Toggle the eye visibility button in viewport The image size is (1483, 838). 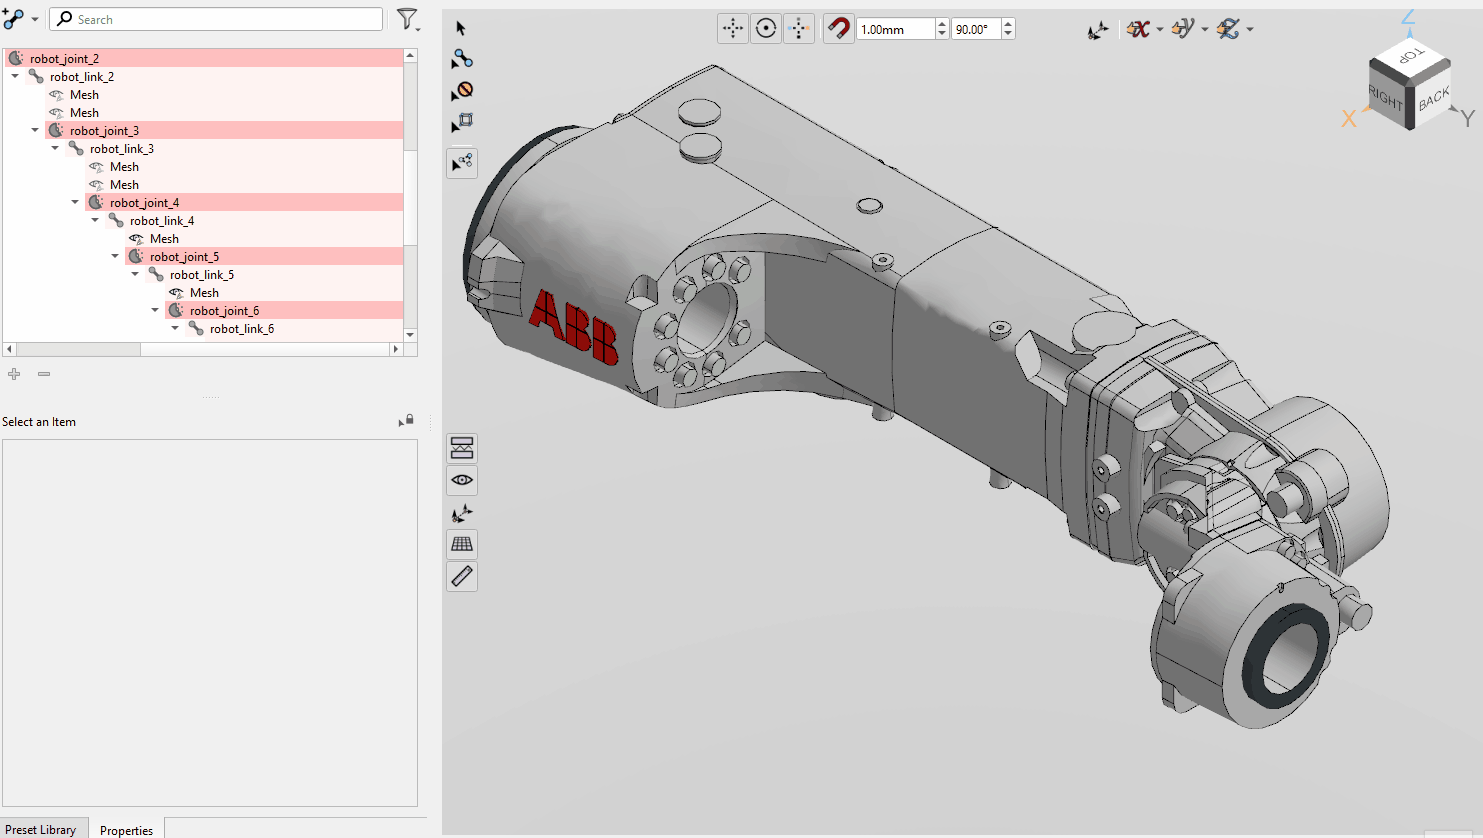click(462, 480)
